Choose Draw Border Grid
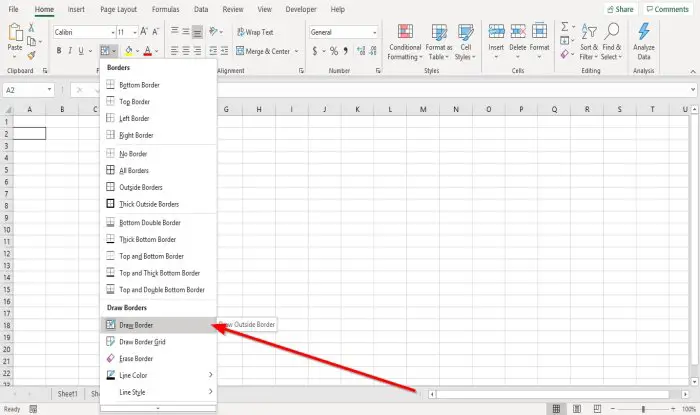700x415 pixels. tap(158, 342)
